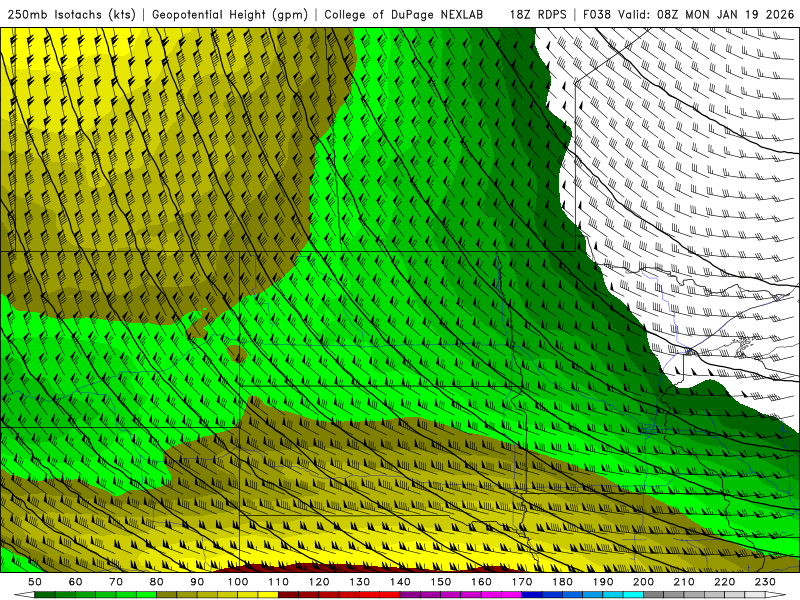
Task: Click the '180' label on the color scale
Action: coord(563,582)
